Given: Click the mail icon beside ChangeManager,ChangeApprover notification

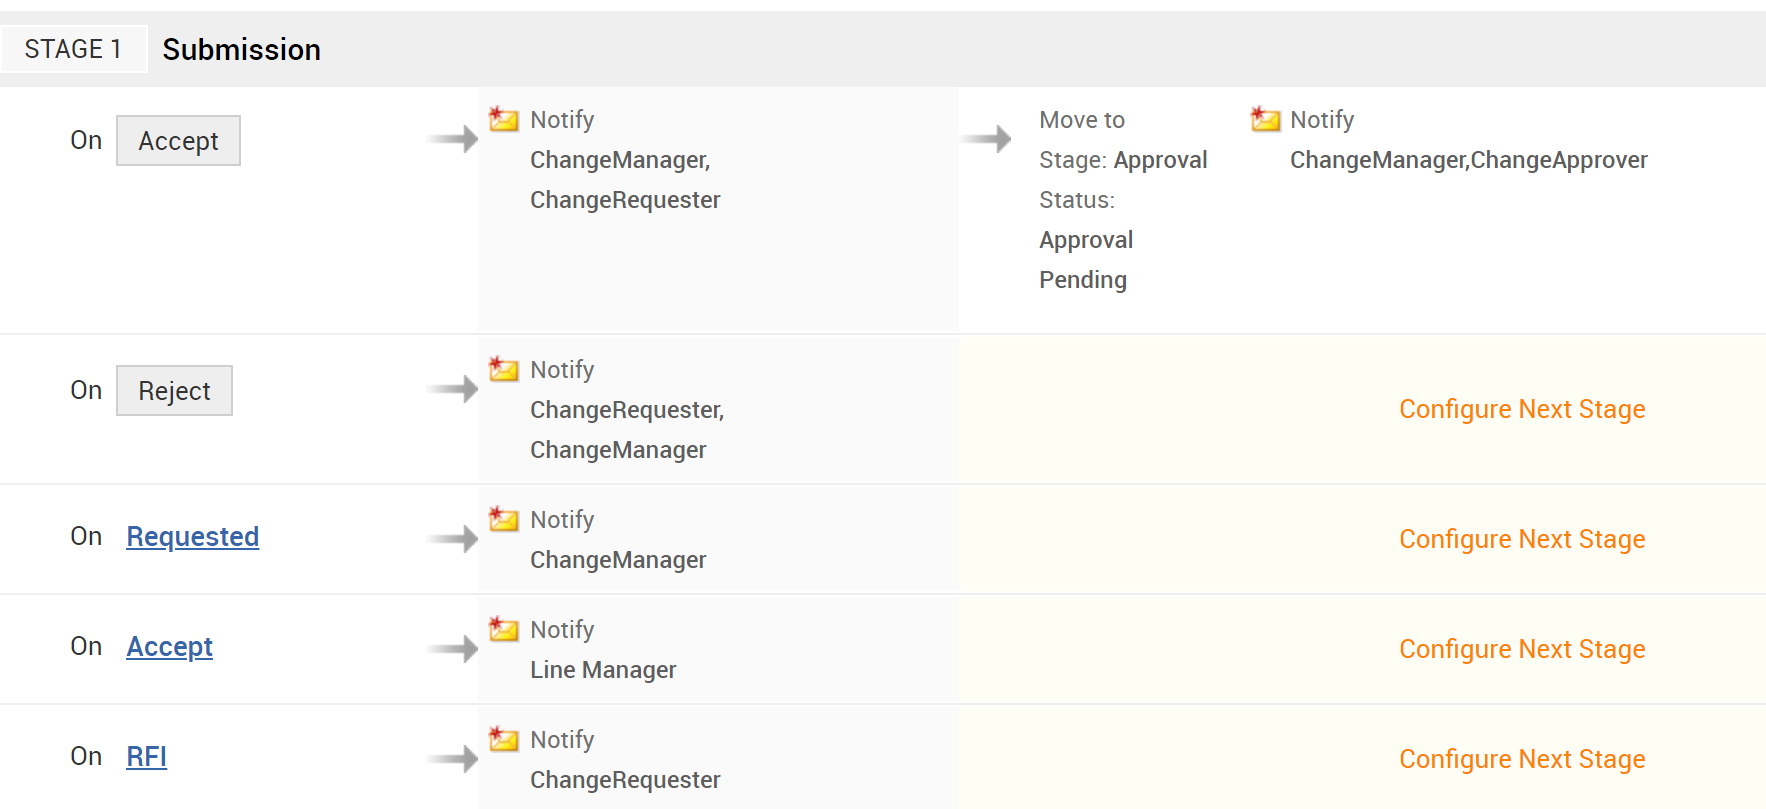Looking at the screenshot, I should click(x=1265, y=120).
